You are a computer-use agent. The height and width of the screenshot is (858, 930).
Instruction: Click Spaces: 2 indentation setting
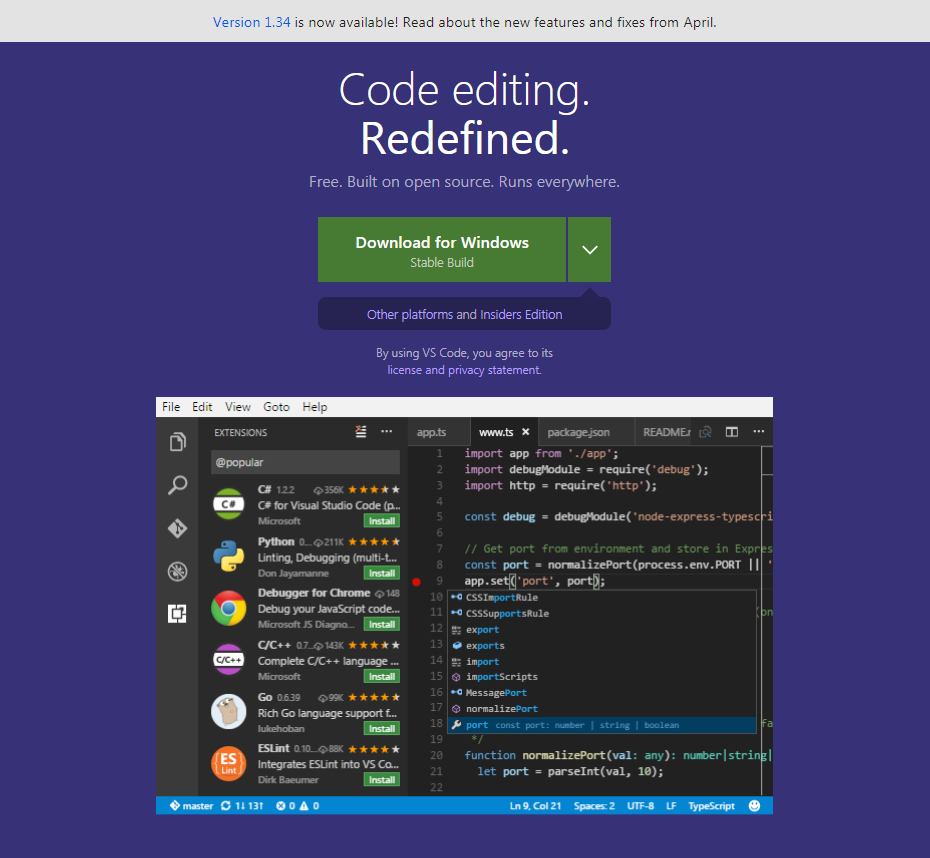click(x=594, y=806)
